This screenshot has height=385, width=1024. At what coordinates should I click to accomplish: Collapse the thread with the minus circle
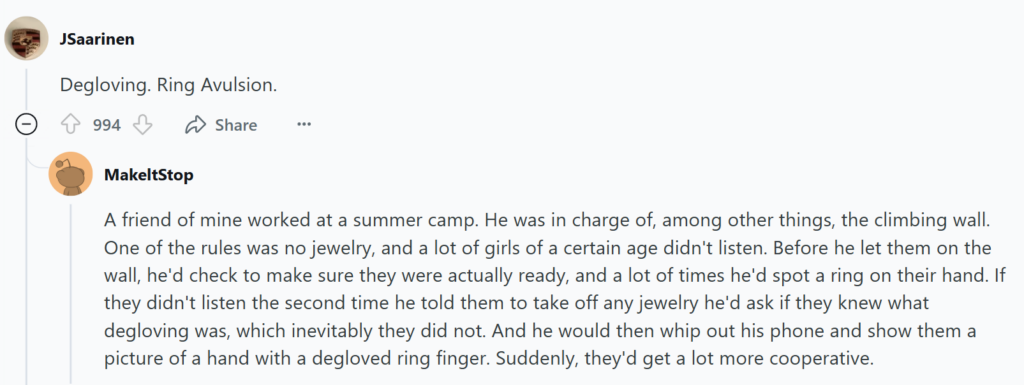26,124
